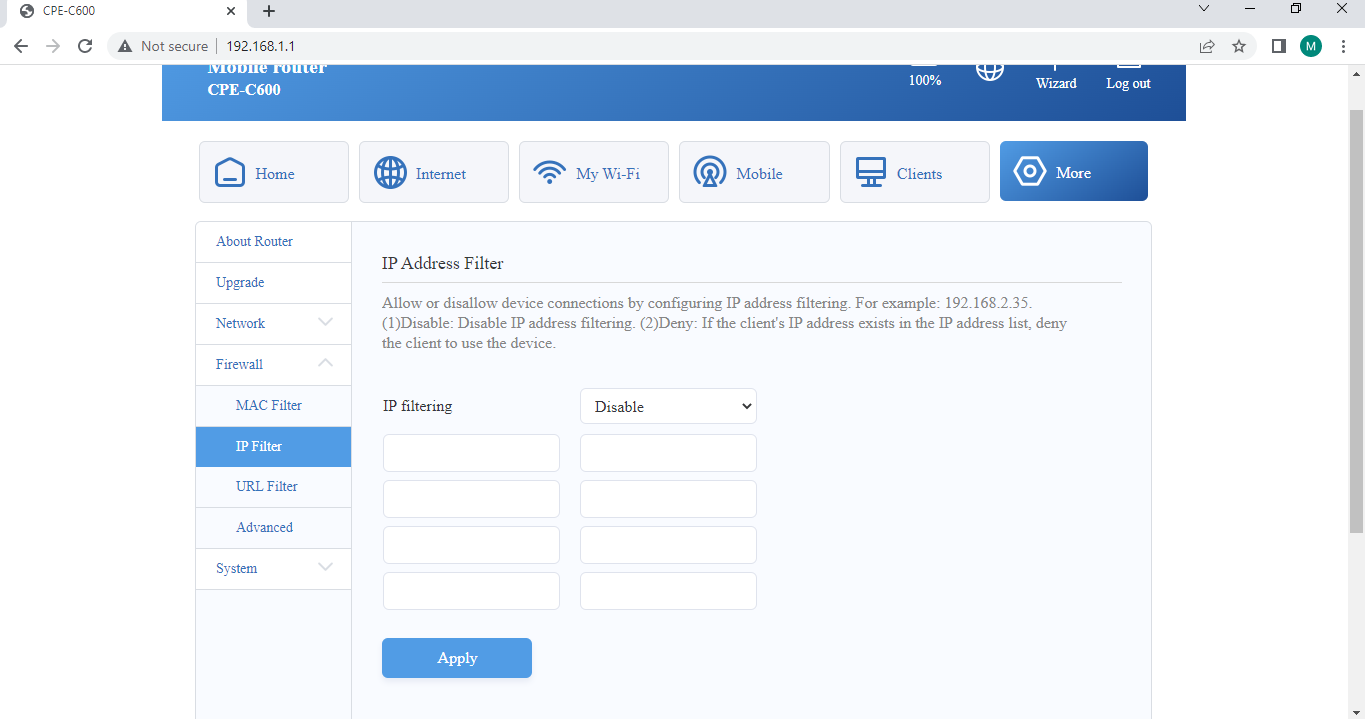Open Upgrade in sidebar

[274, 283]
